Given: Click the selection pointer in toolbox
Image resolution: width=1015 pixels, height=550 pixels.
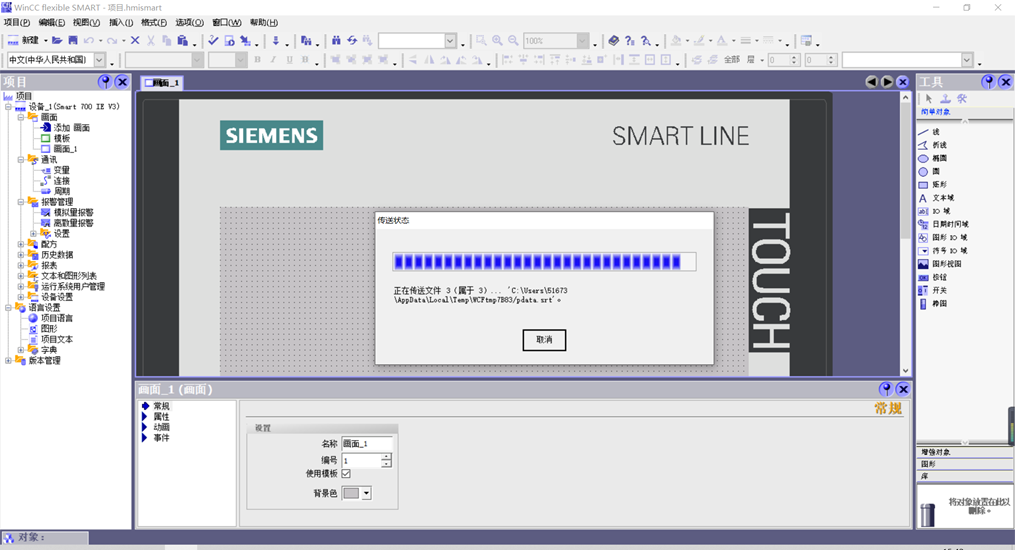Looking at the screenshot, I should pos(929,99).
